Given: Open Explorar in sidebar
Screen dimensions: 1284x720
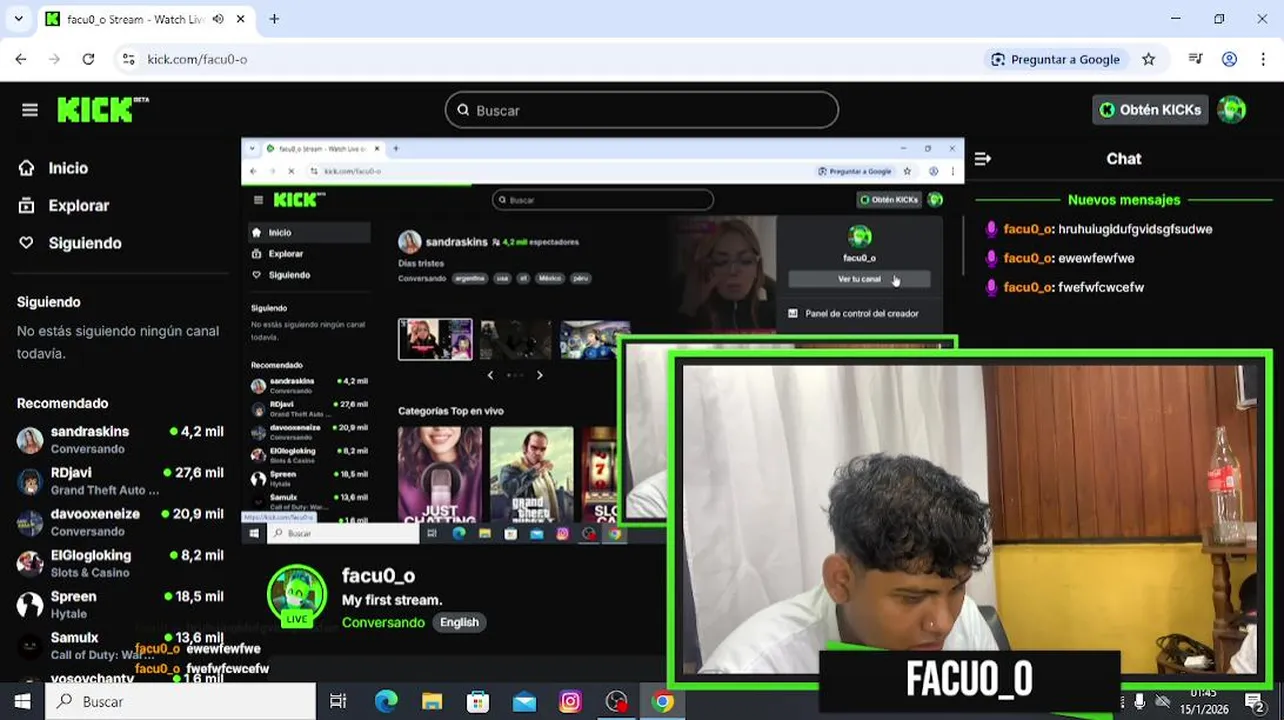Looking at the screenshot, I should pyautogui.click(x=78, y=205).
